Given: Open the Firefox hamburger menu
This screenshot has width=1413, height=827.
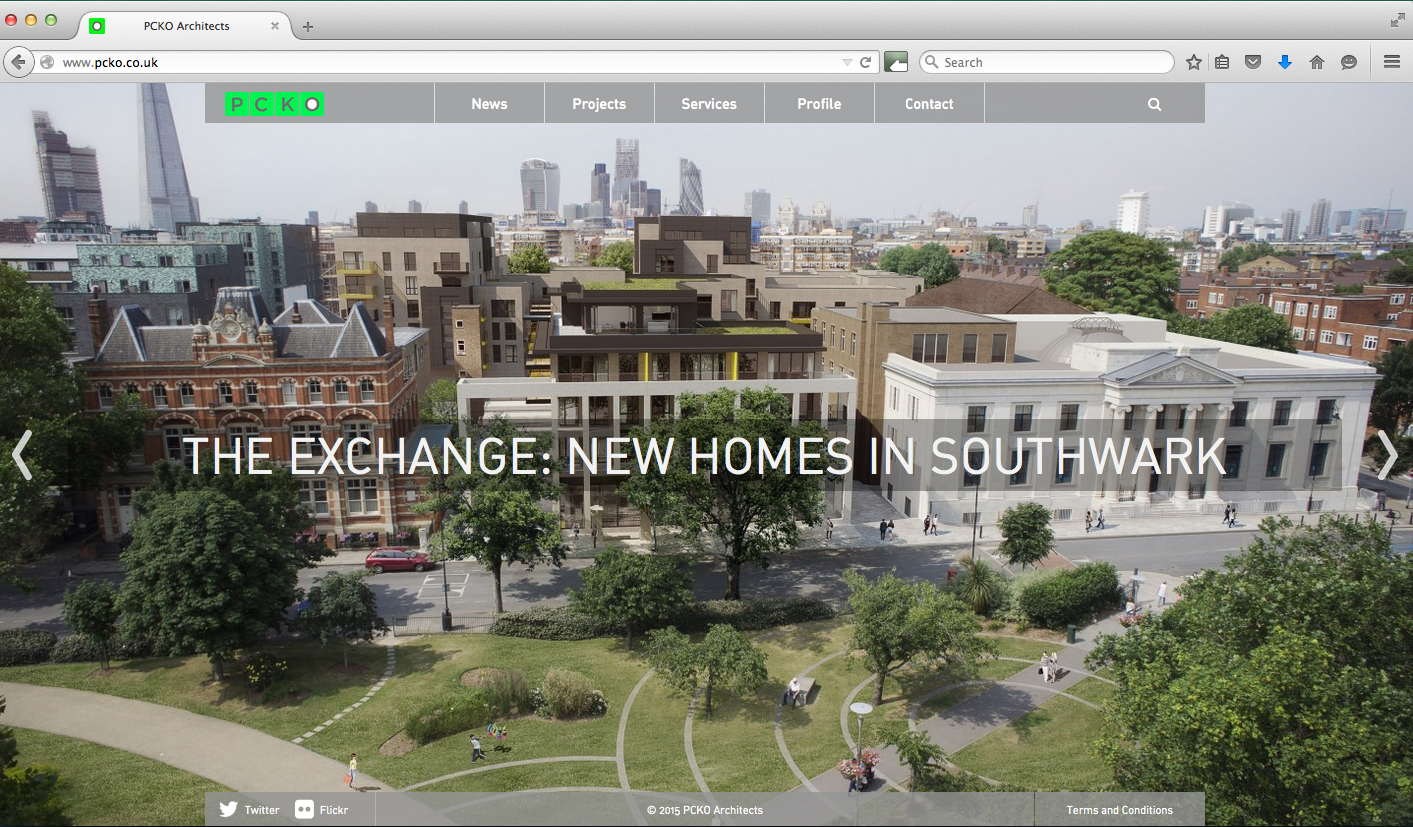Looking at the screenshot, I should 1392,62.
